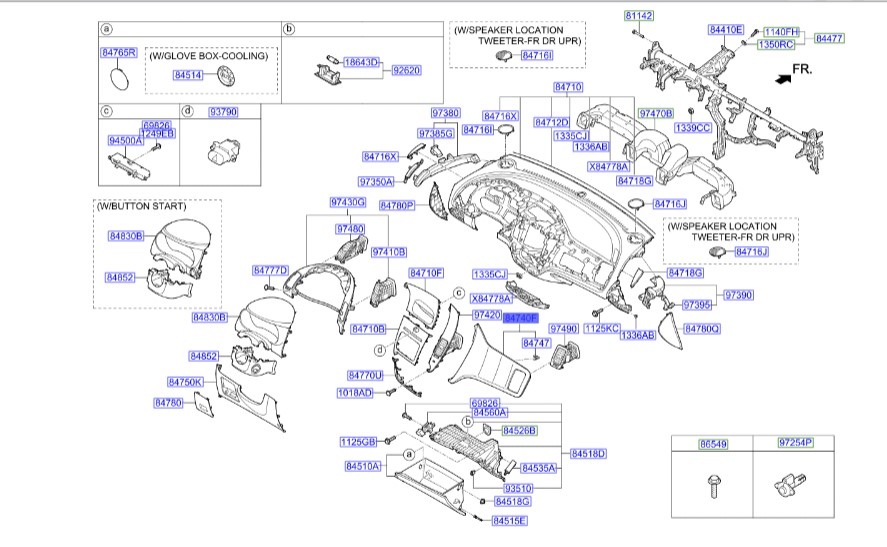Click part number link 84518G

click(513, 501)
